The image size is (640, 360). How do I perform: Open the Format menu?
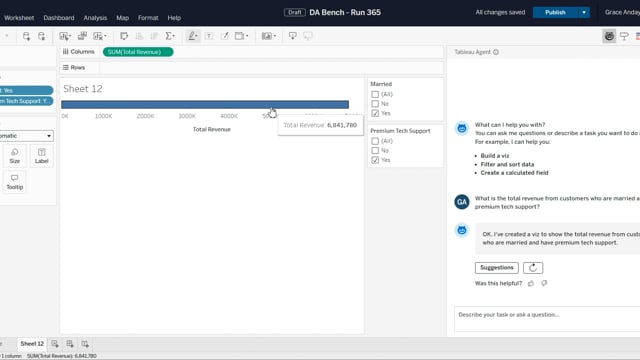[148, 18]
